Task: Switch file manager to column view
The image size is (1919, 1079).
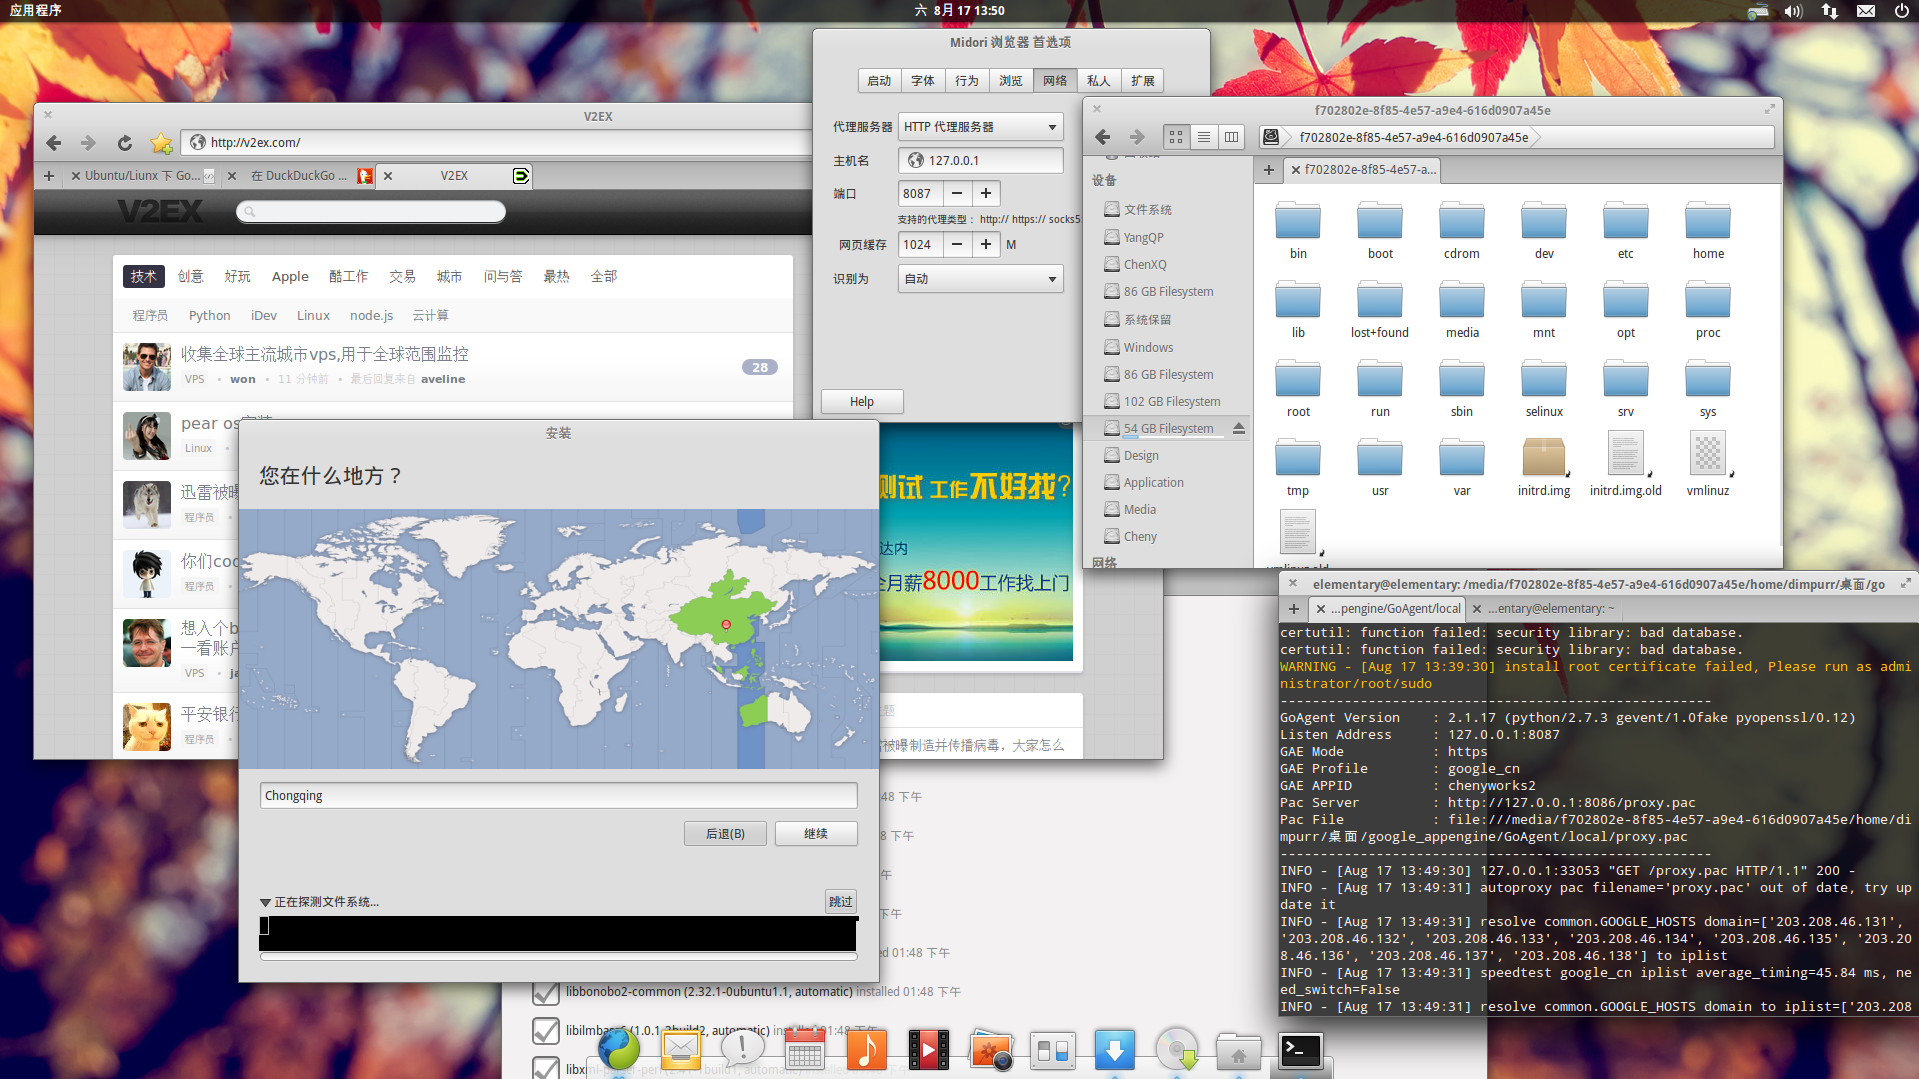Action: [x=1231, y=137]
